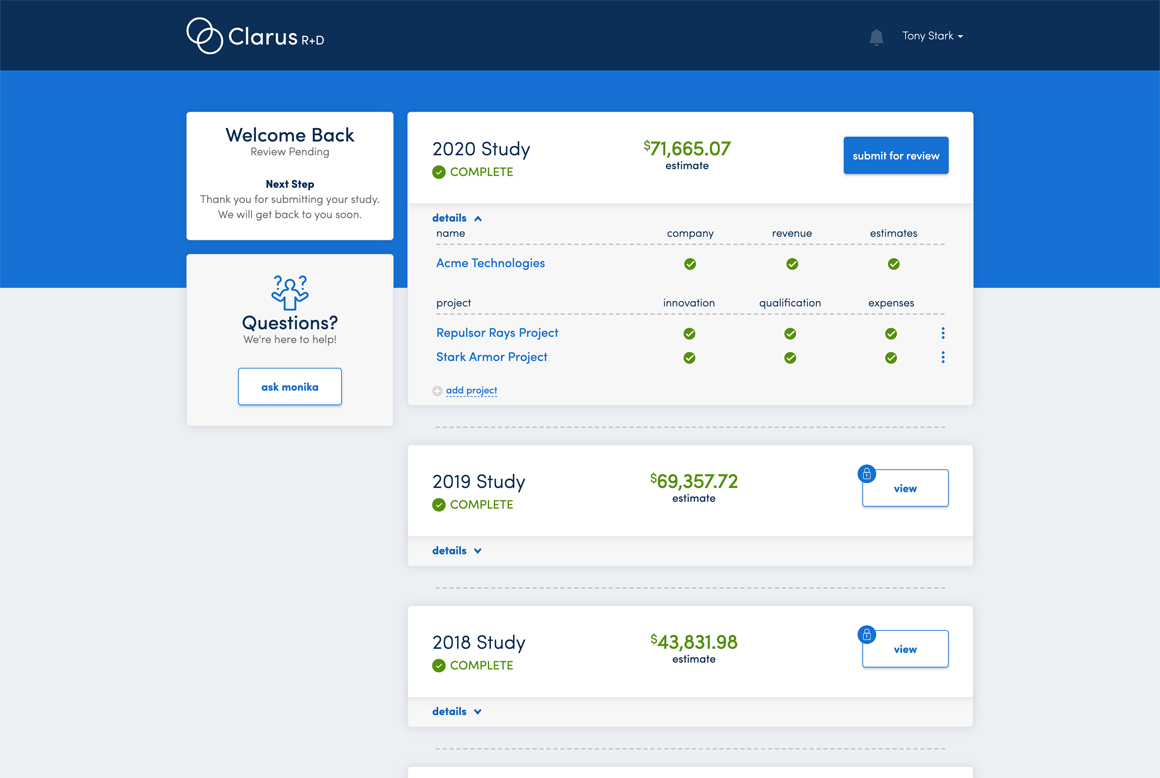Open the Stark Armor Project link

(x=492, y=357)
